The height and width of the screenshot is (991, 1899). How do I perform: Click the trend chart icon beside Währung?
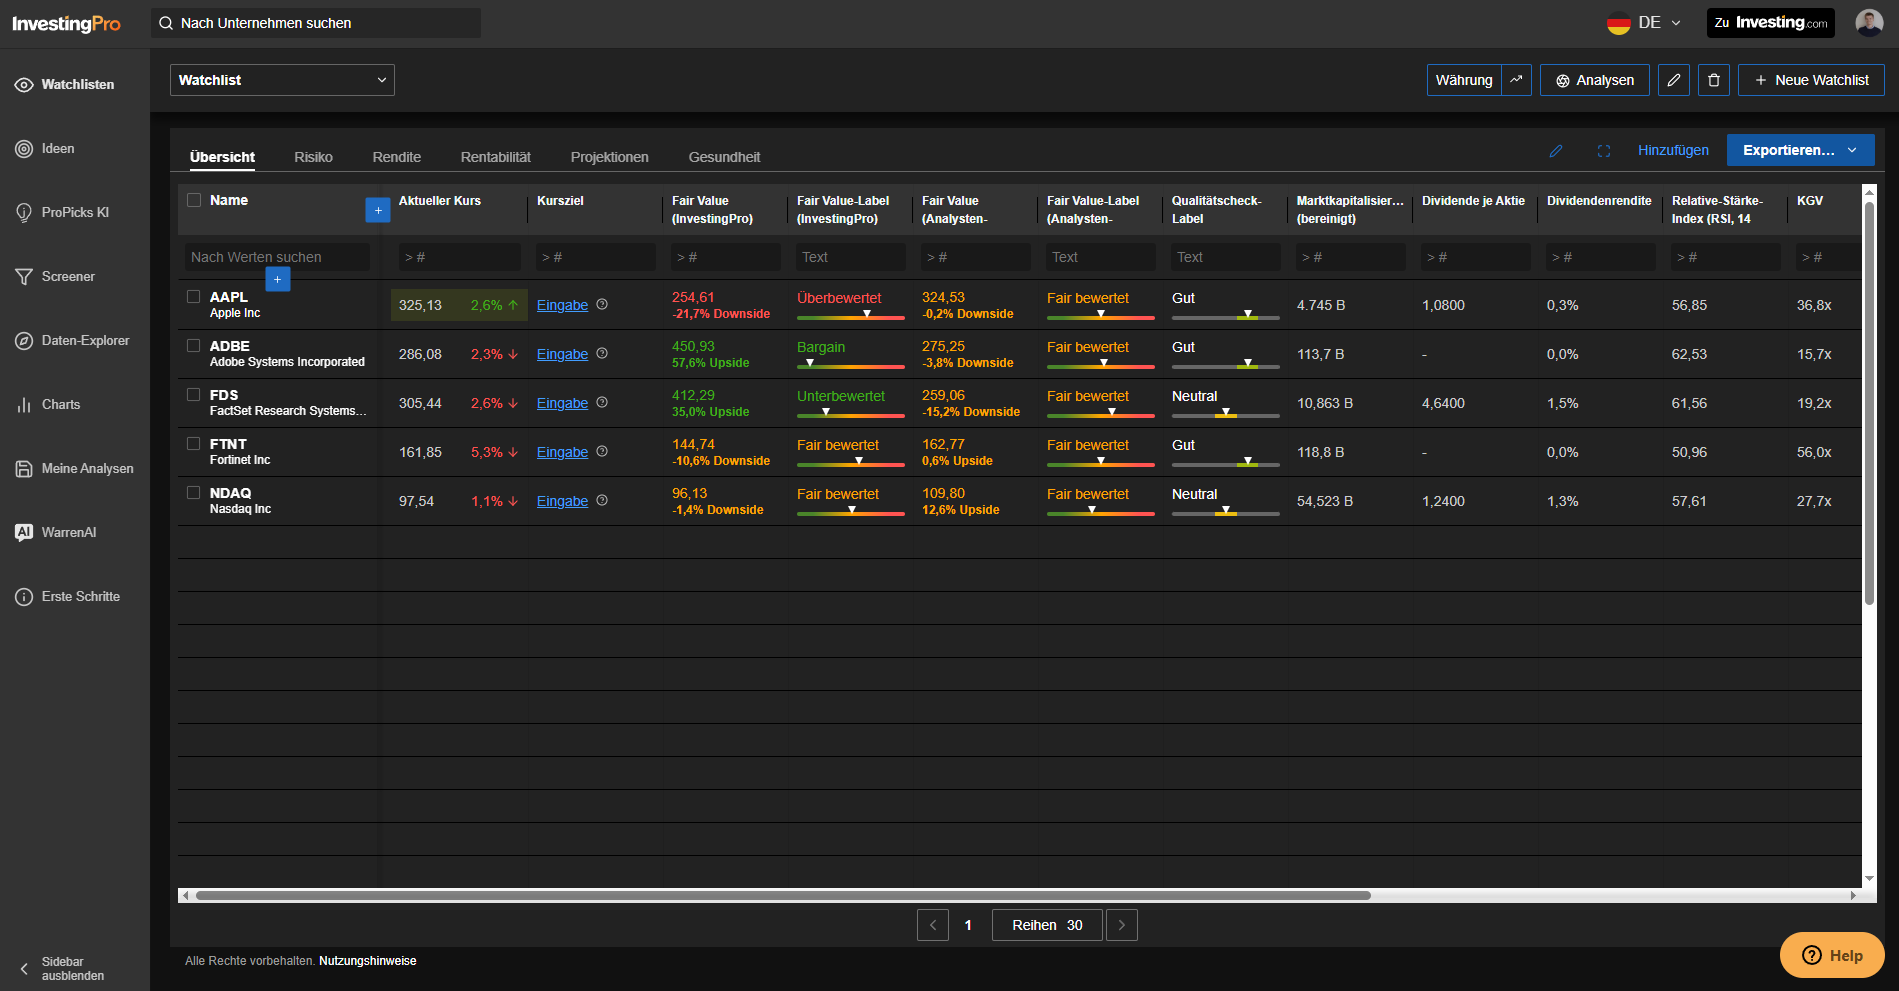coord(1516,80)
